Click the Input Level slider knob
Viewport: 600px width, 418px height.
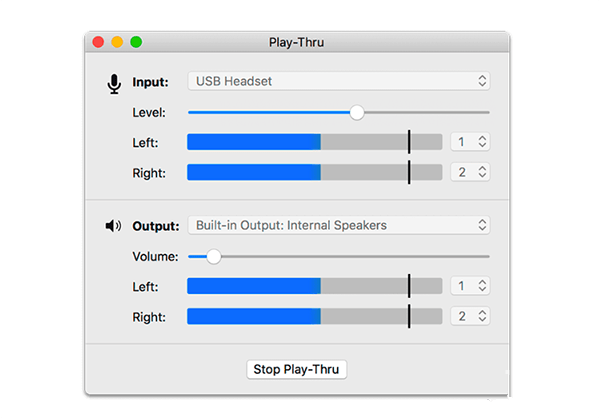tap(357, 112)
